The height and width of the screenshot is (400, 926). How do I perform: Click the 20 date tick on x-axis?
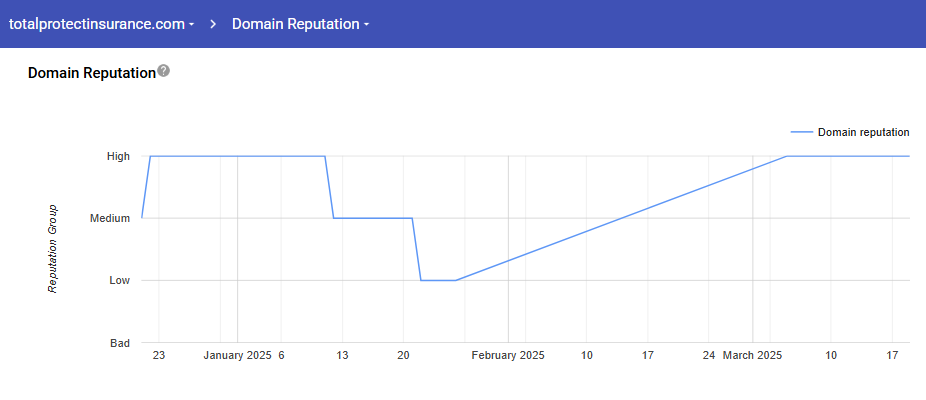pos(404,355)
